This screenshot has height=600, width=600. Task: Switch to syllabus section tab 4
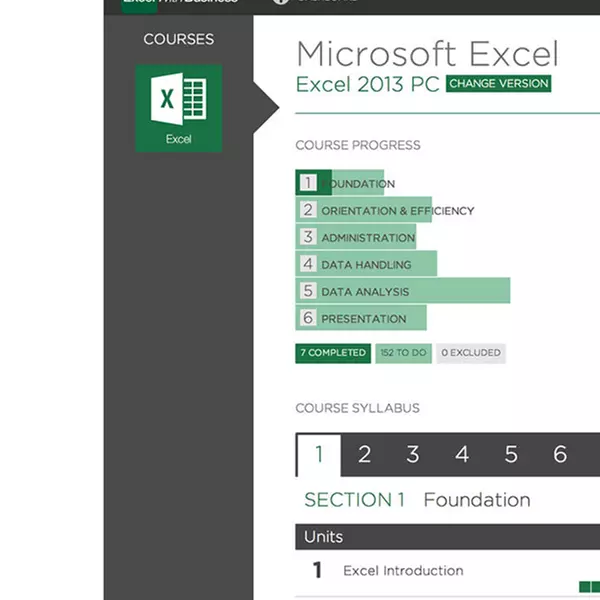[461, 455]
